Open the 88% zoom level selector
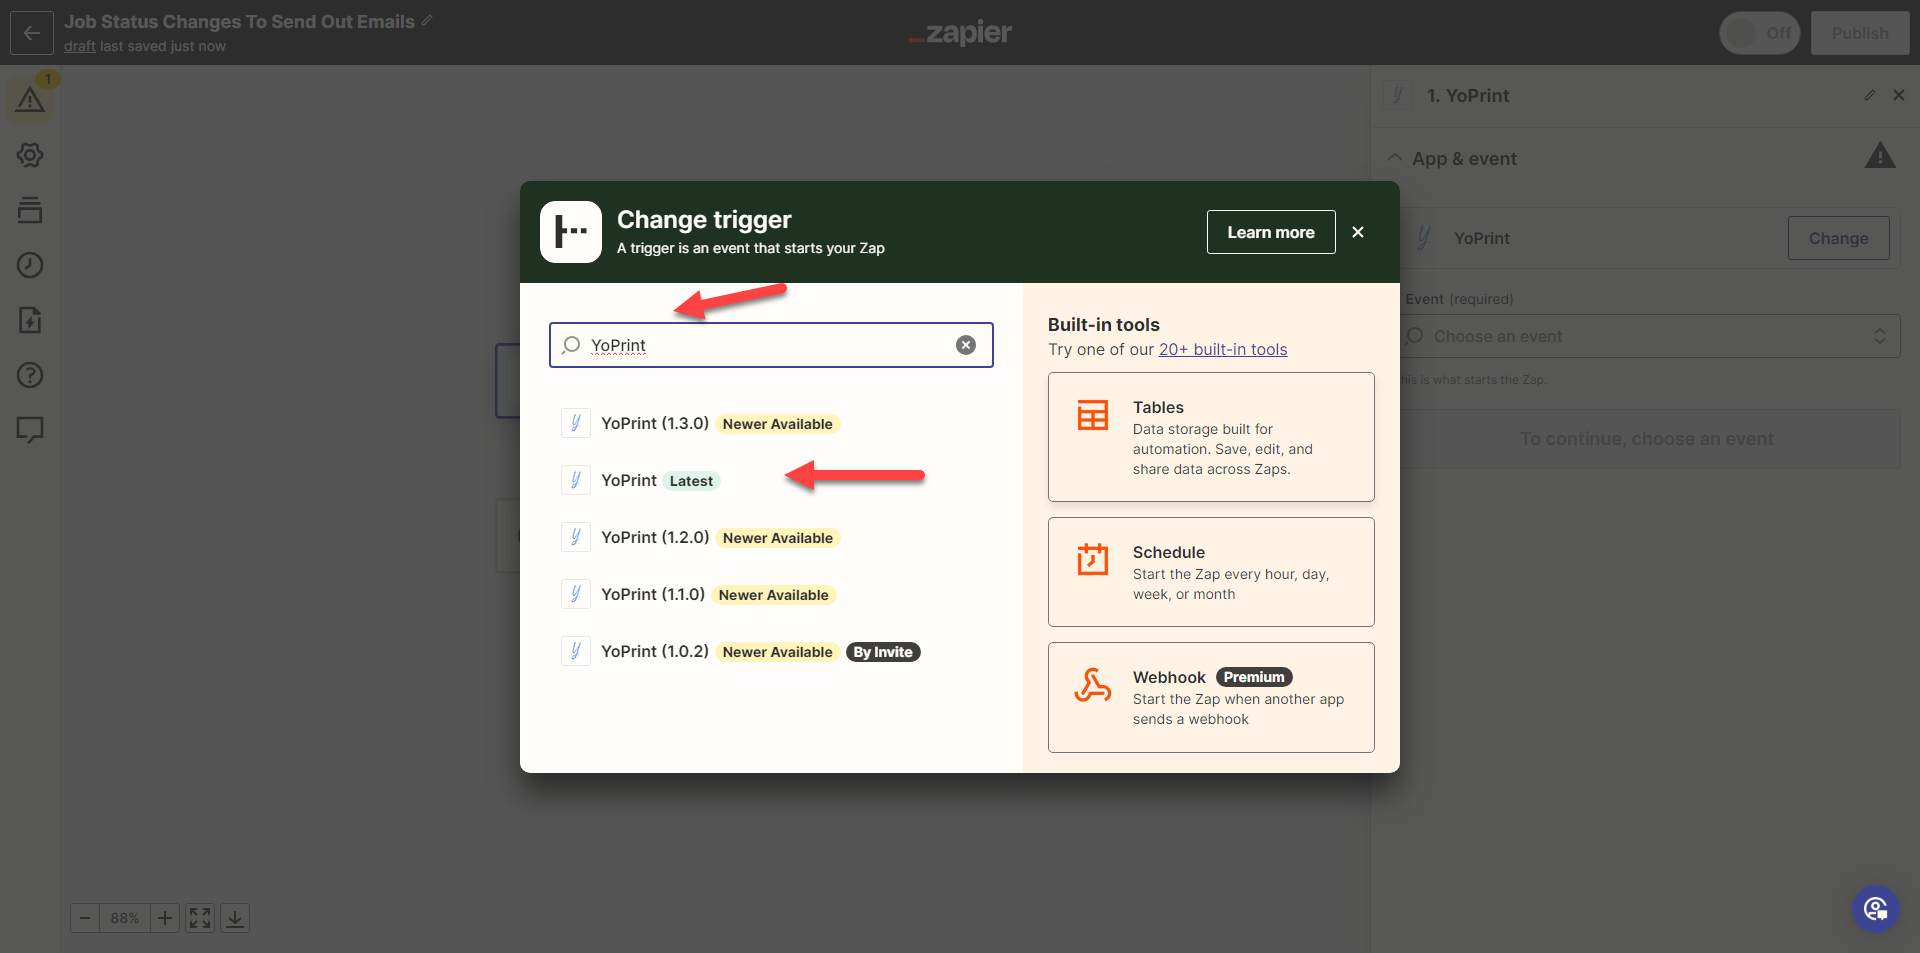Screen dimensions: 1920x953 (125, 918)
